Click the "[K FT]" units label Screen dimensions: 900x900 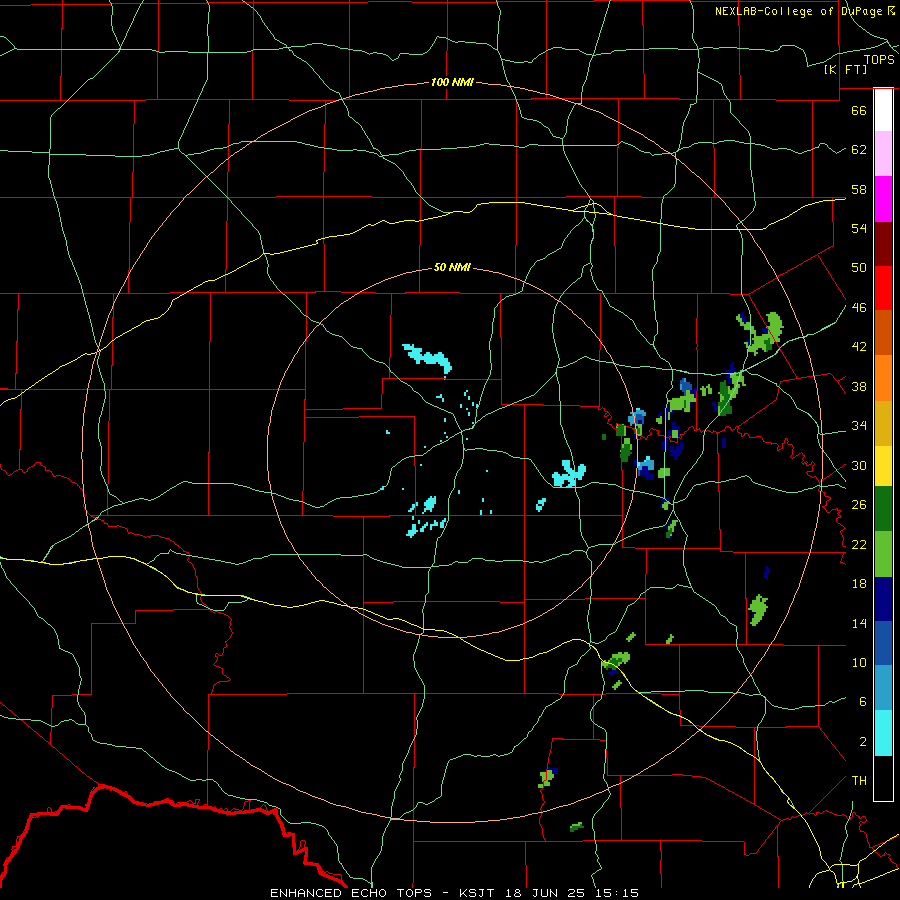pos(845,69)
